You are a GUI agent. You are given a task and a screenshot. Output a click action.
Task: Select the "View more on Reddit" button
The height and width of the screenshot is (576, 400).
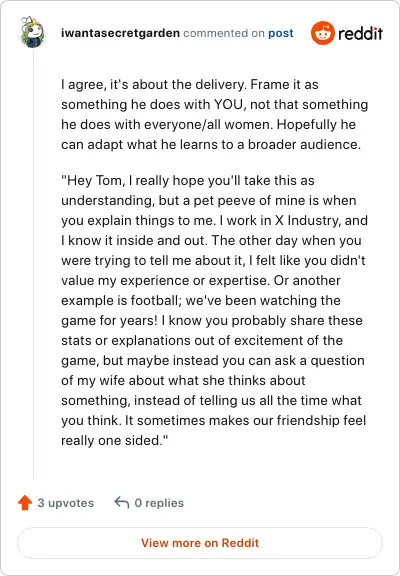pos(200,543)
